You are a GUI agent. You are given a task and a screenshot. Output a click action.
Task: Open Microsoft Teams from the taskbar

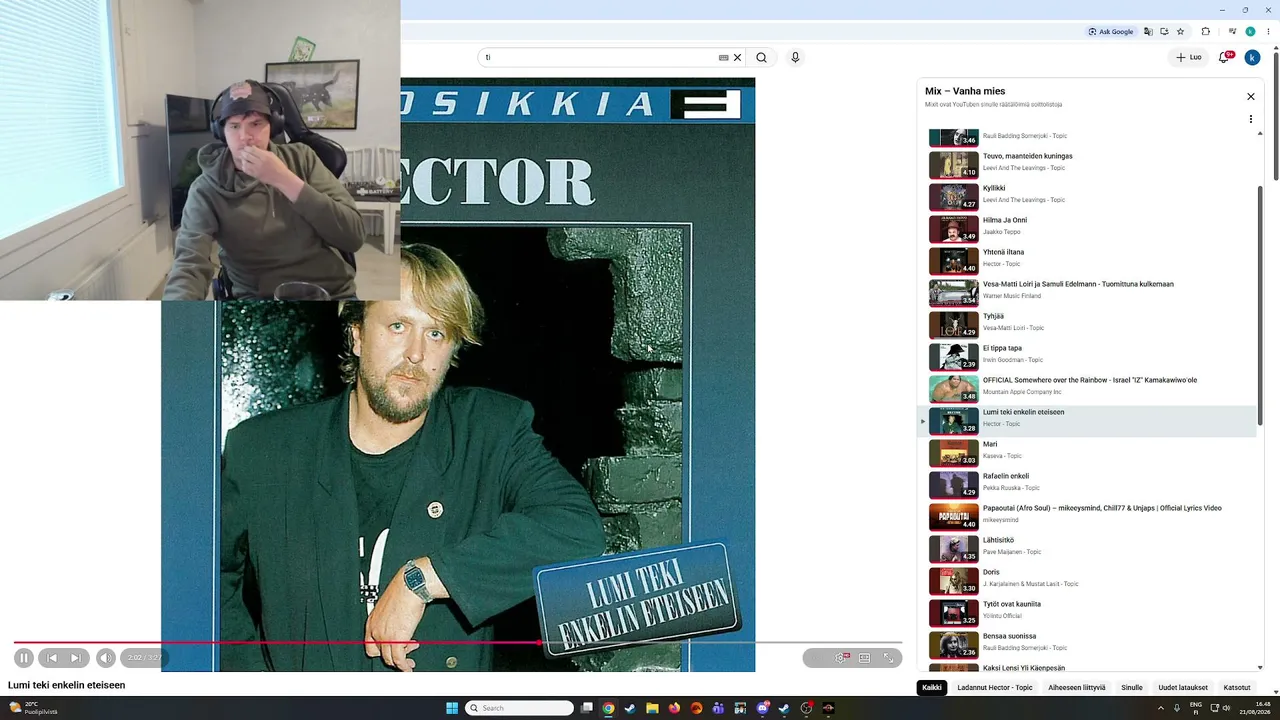718,708
